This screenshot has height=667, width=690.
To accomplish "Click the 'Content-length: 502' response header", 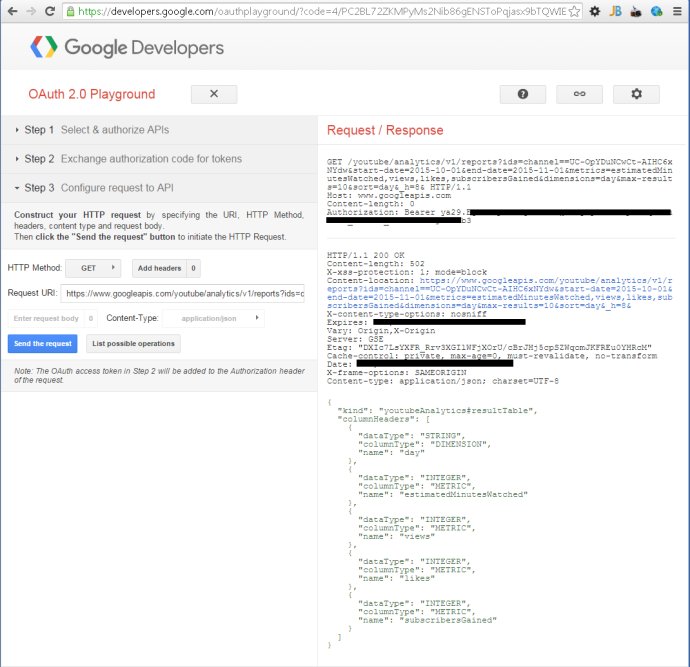I will point(376,264).
